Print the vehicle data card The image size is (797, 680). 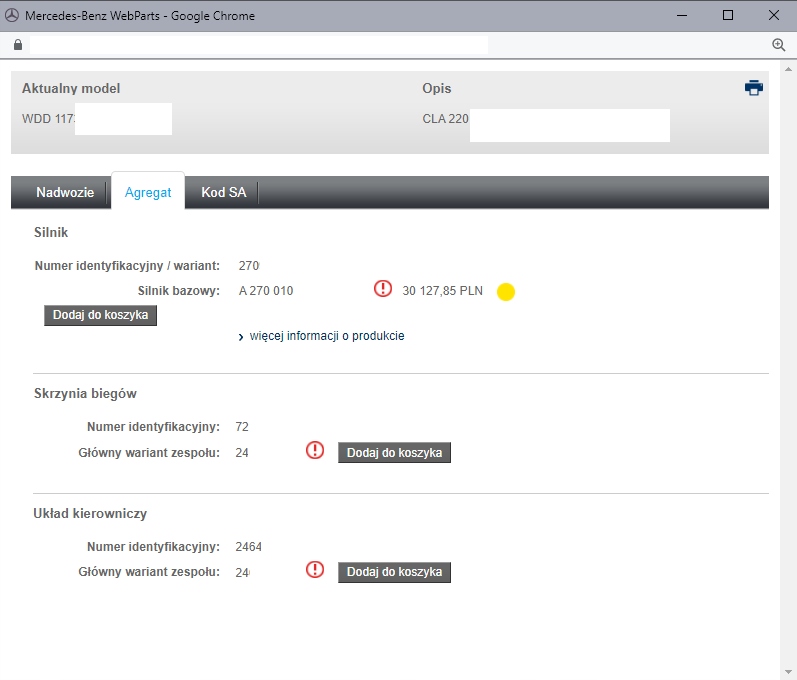753,88
